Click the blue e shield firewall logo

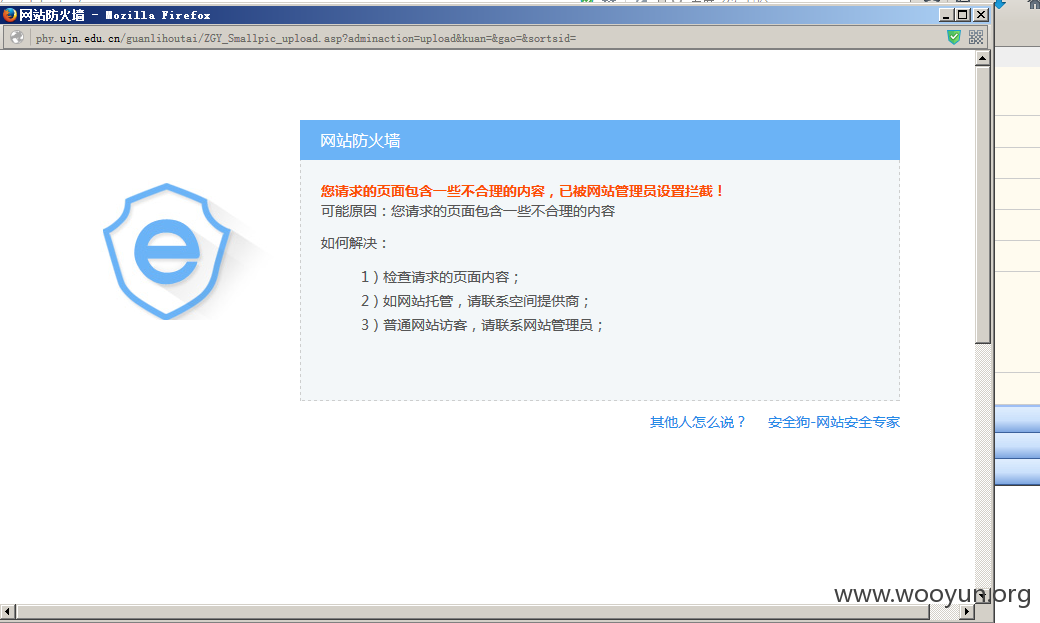(x=167, y=251)
